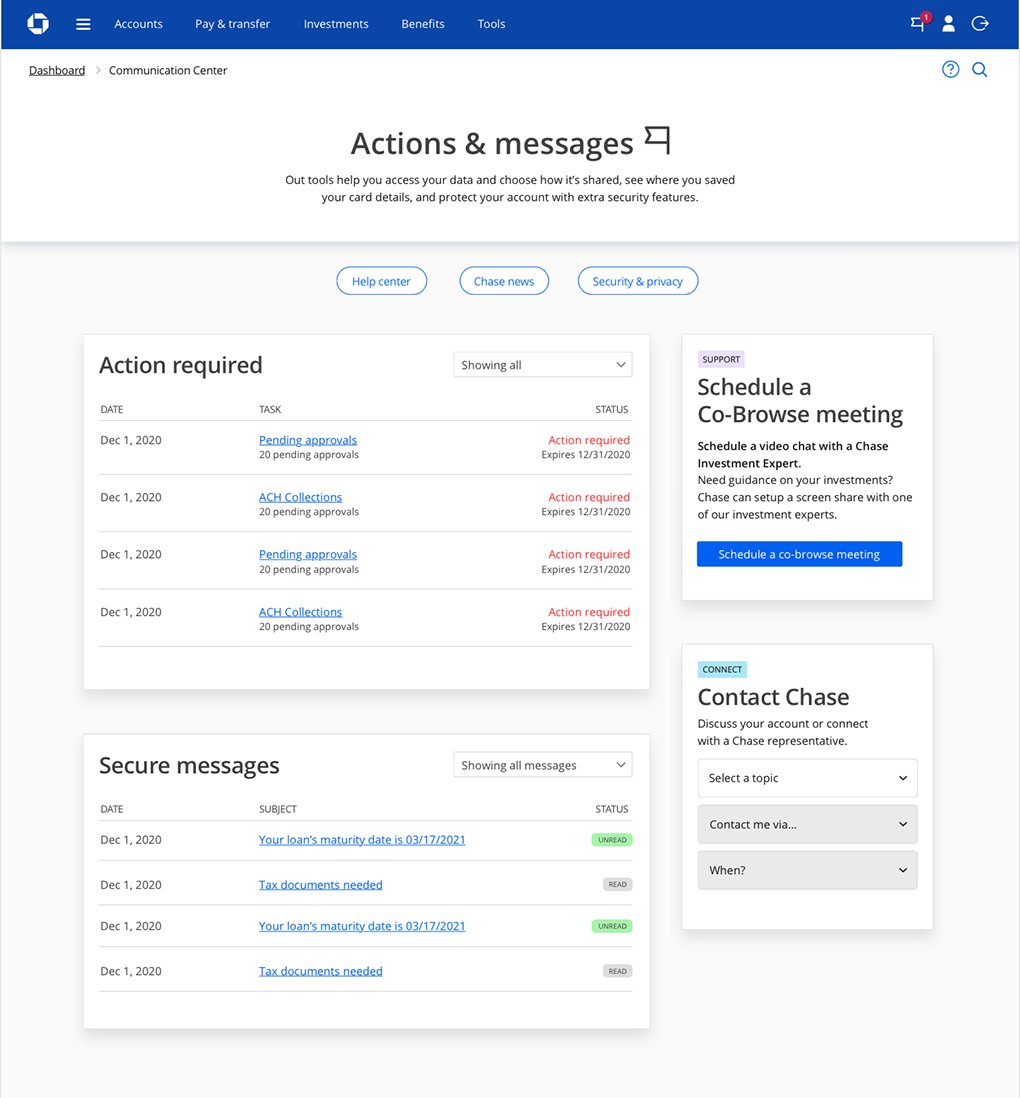Viewport: 1020px width, 1098px height.
Task: Open the last Tax documents needed message
Action: [x=321, y=971]
